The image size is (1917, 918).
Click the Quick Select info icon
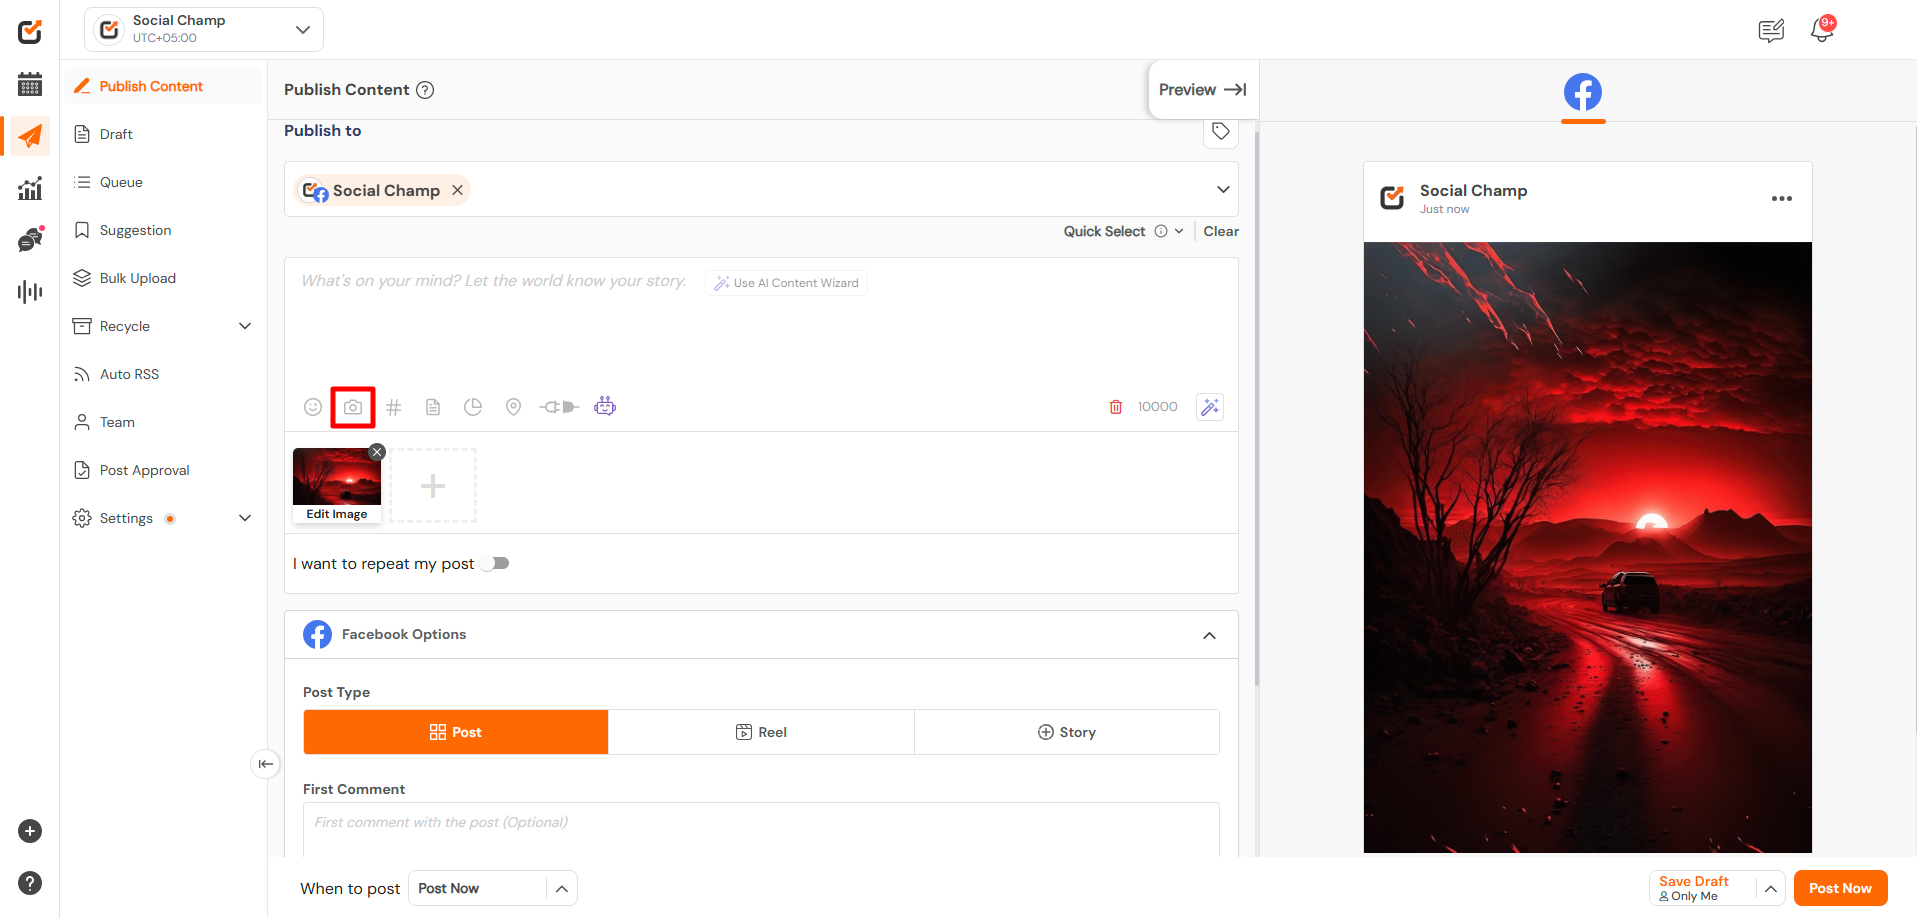tap(1161, 231)
